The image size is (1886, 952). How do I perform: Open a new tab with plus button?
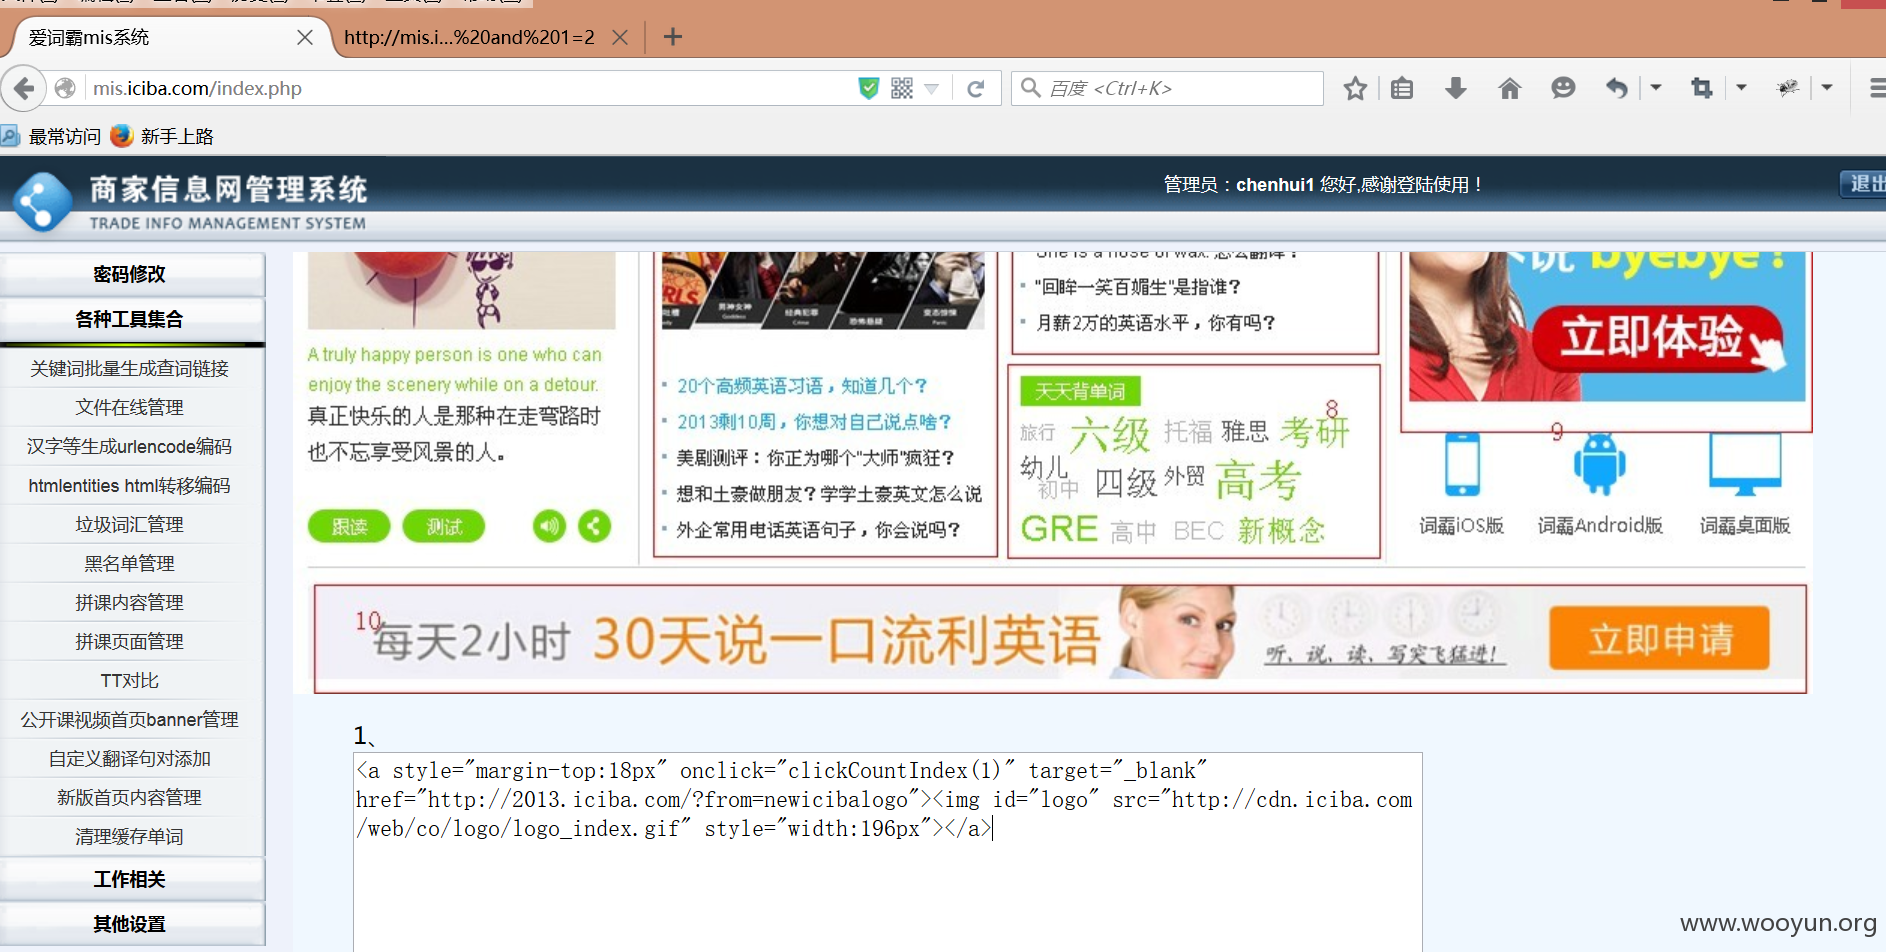click(x=673, y=38)
